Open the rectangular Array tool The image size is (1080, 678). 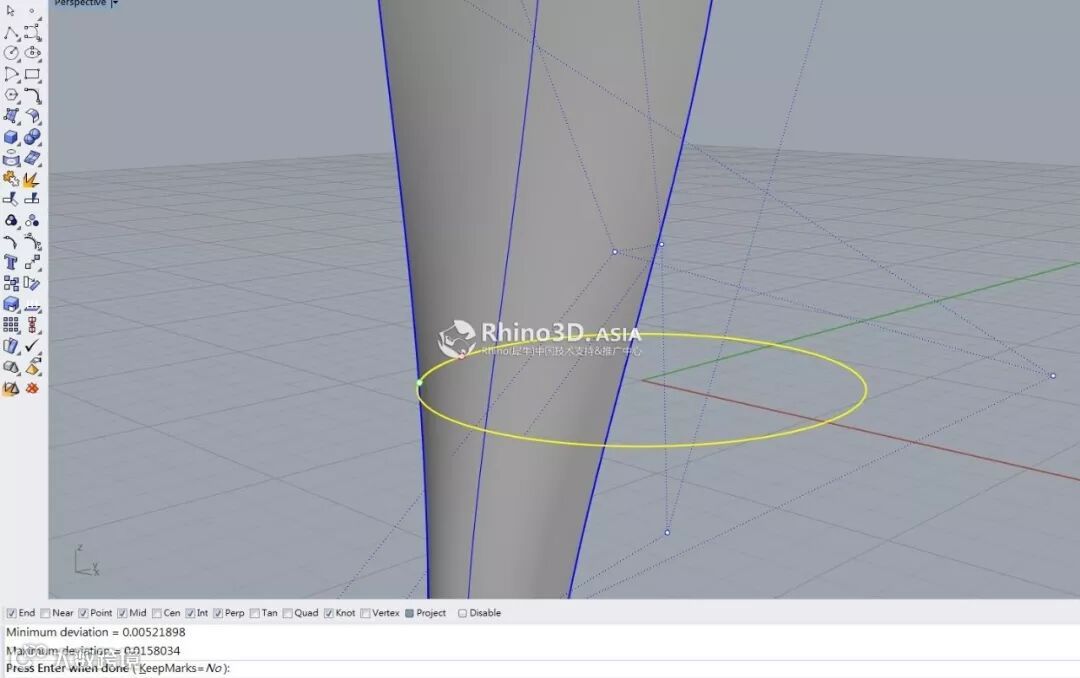(x=11, y=325)
